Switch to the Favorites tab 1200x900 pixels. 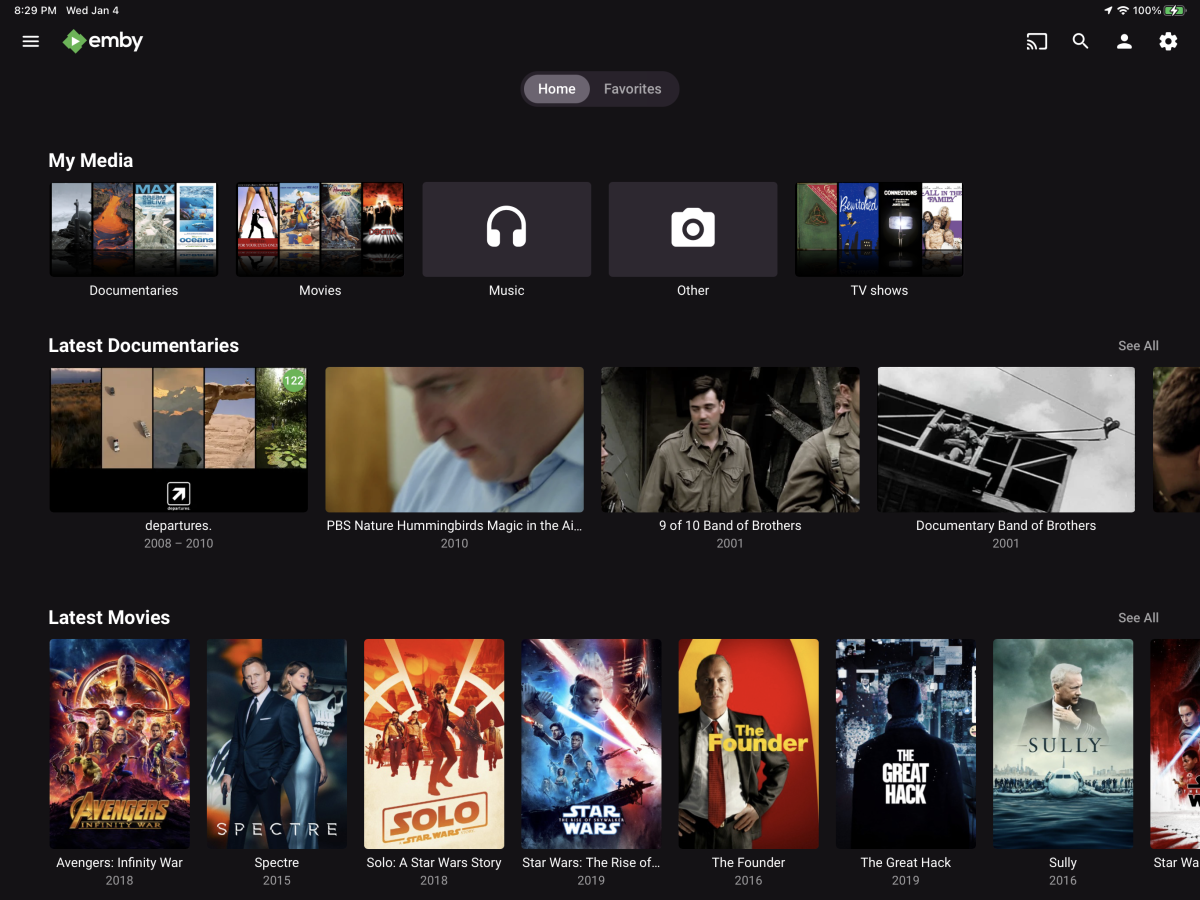[x=633, y=89]
